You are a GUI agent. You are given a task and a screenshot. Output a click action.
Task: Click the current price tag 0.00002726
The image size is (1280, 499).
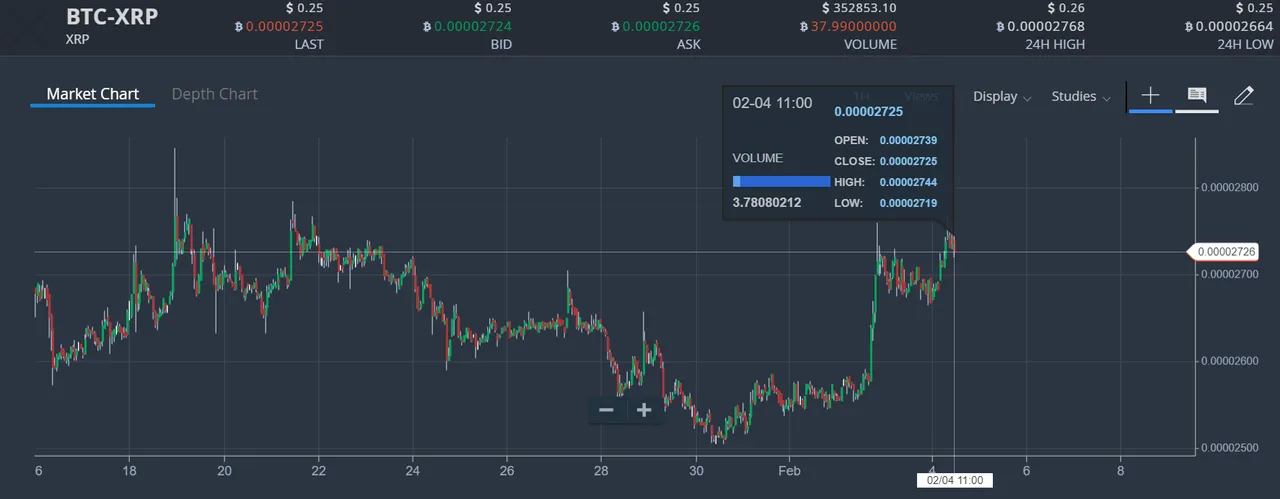point(1225,252)
